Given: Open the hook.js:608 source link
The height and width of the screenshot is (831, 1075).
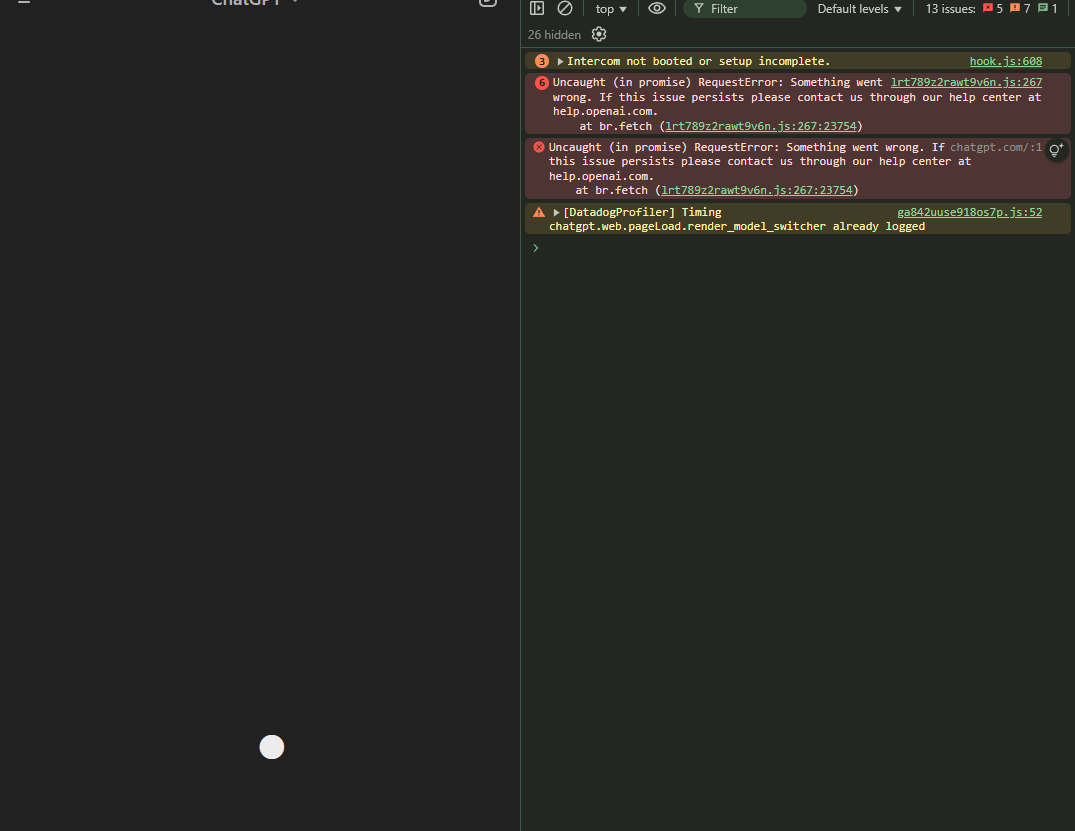Looking at the screenshot, I should (x=1005, y=61).
